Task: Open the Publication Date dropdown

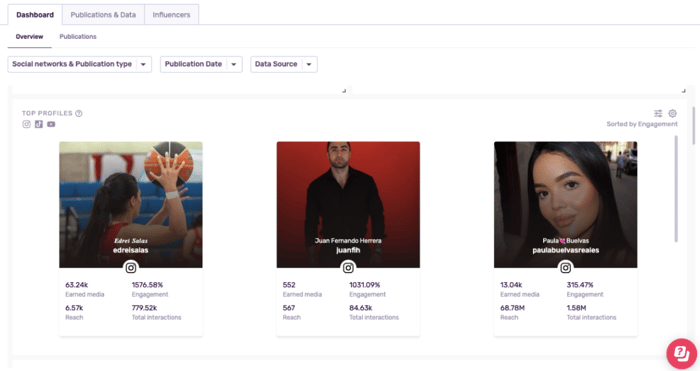Action: (x=201, y=64)
